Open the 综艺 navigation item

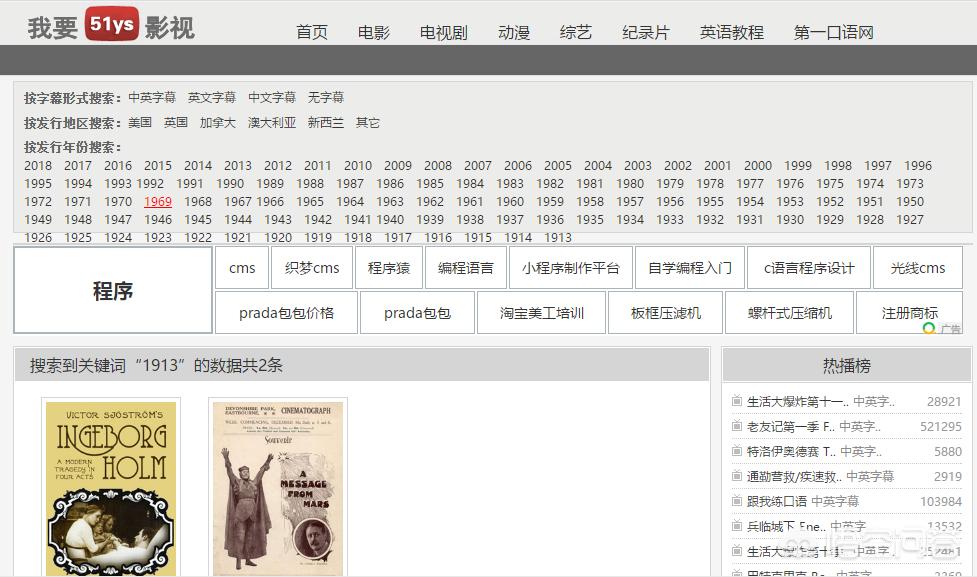[575, 32]
